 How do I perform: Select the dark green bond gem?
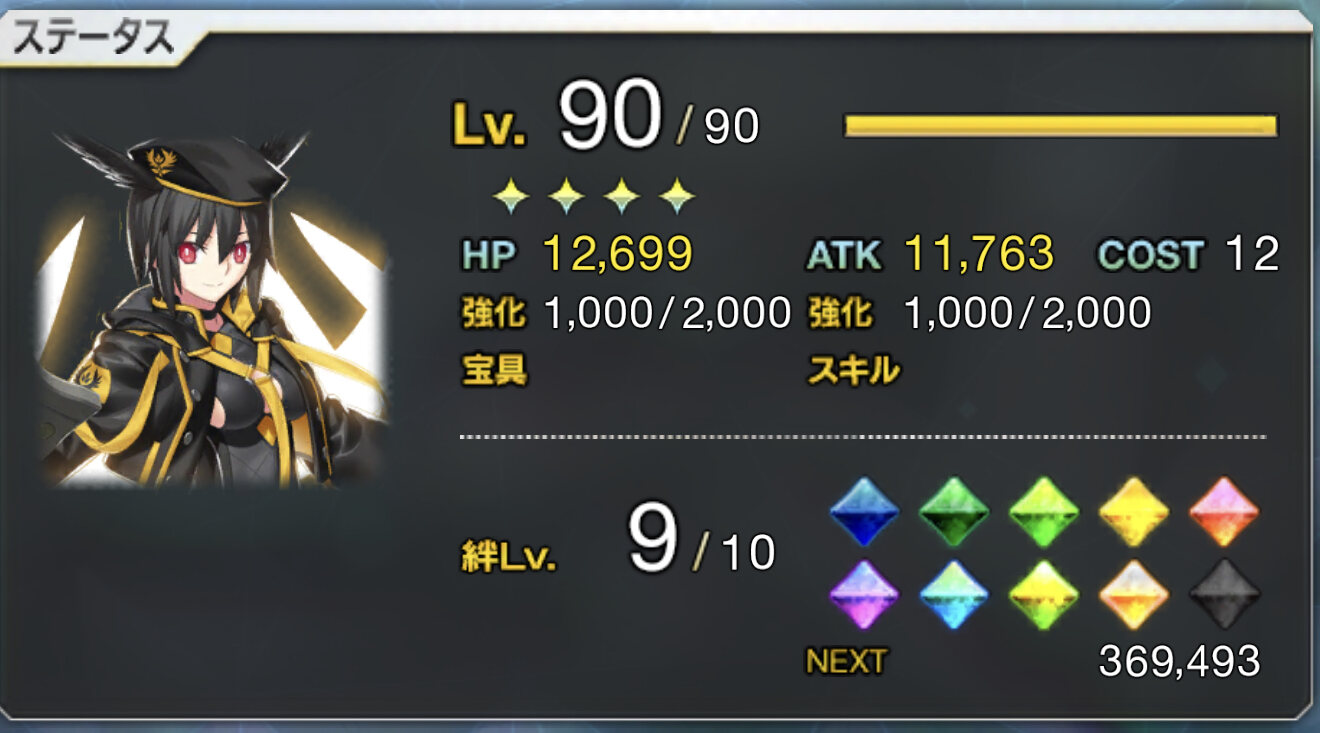[x=954, y=509]
